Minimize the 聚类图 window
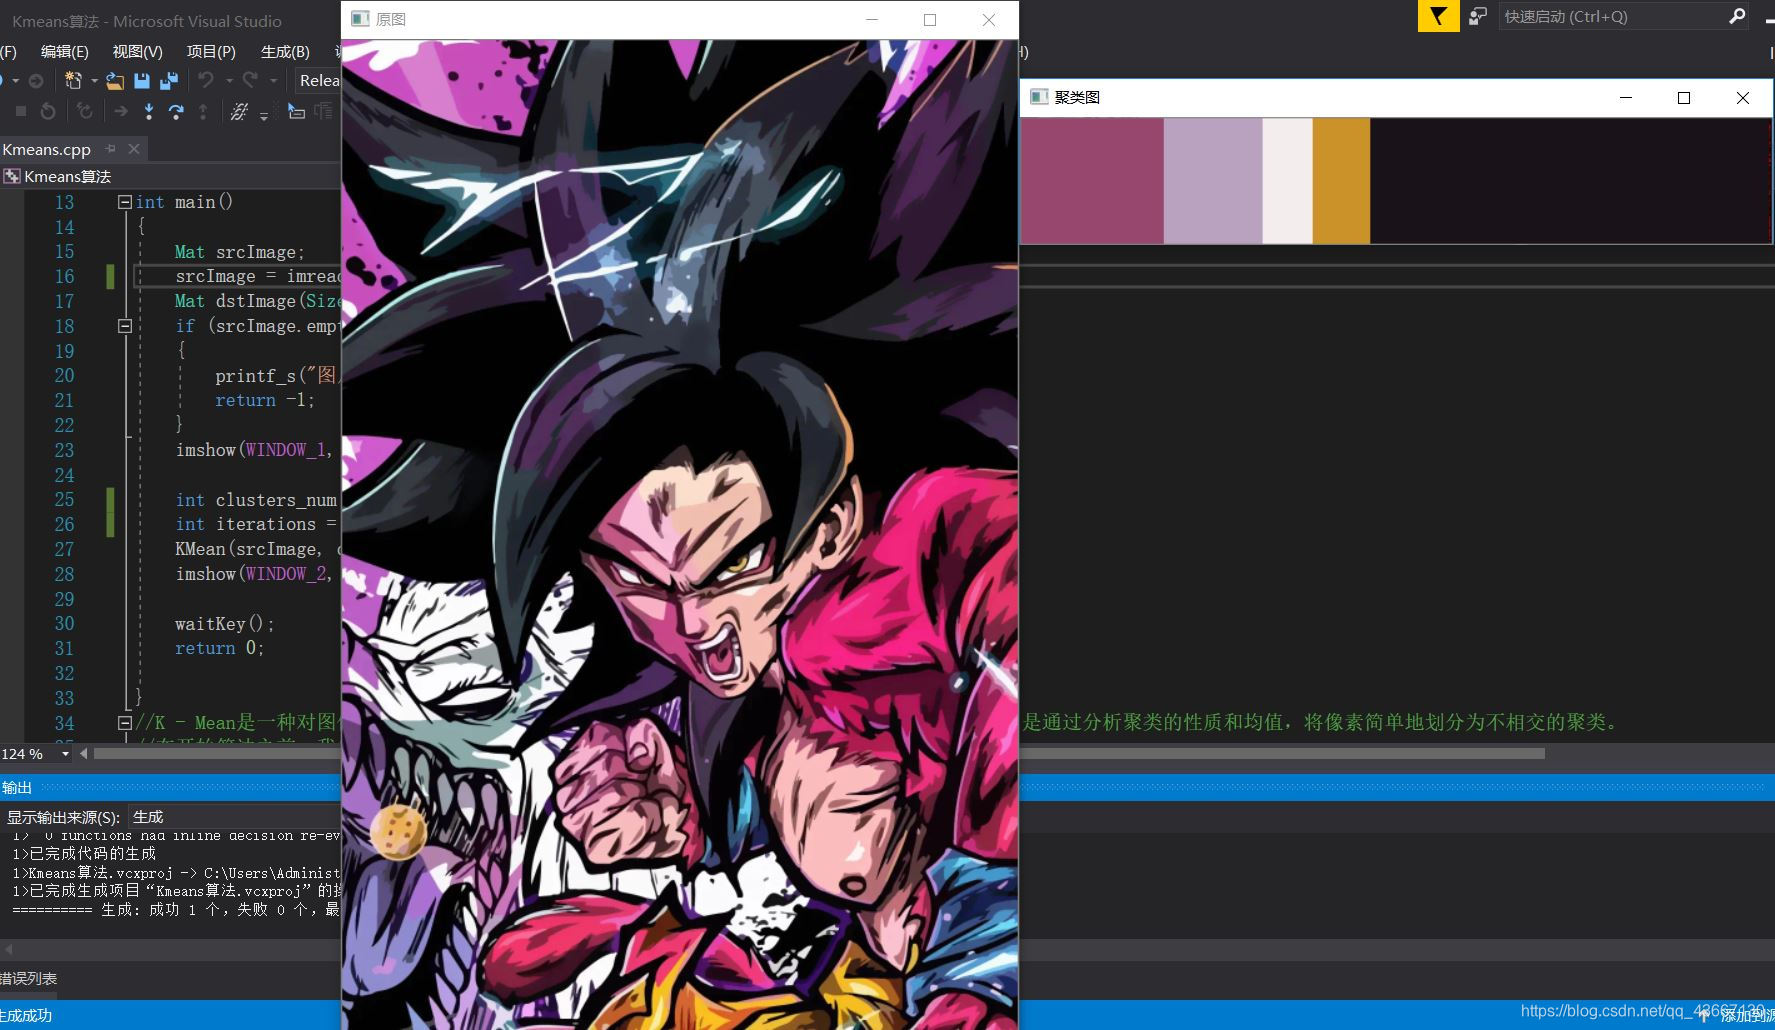This screenshot has width=1775, height=1030. coord(1626,97)
